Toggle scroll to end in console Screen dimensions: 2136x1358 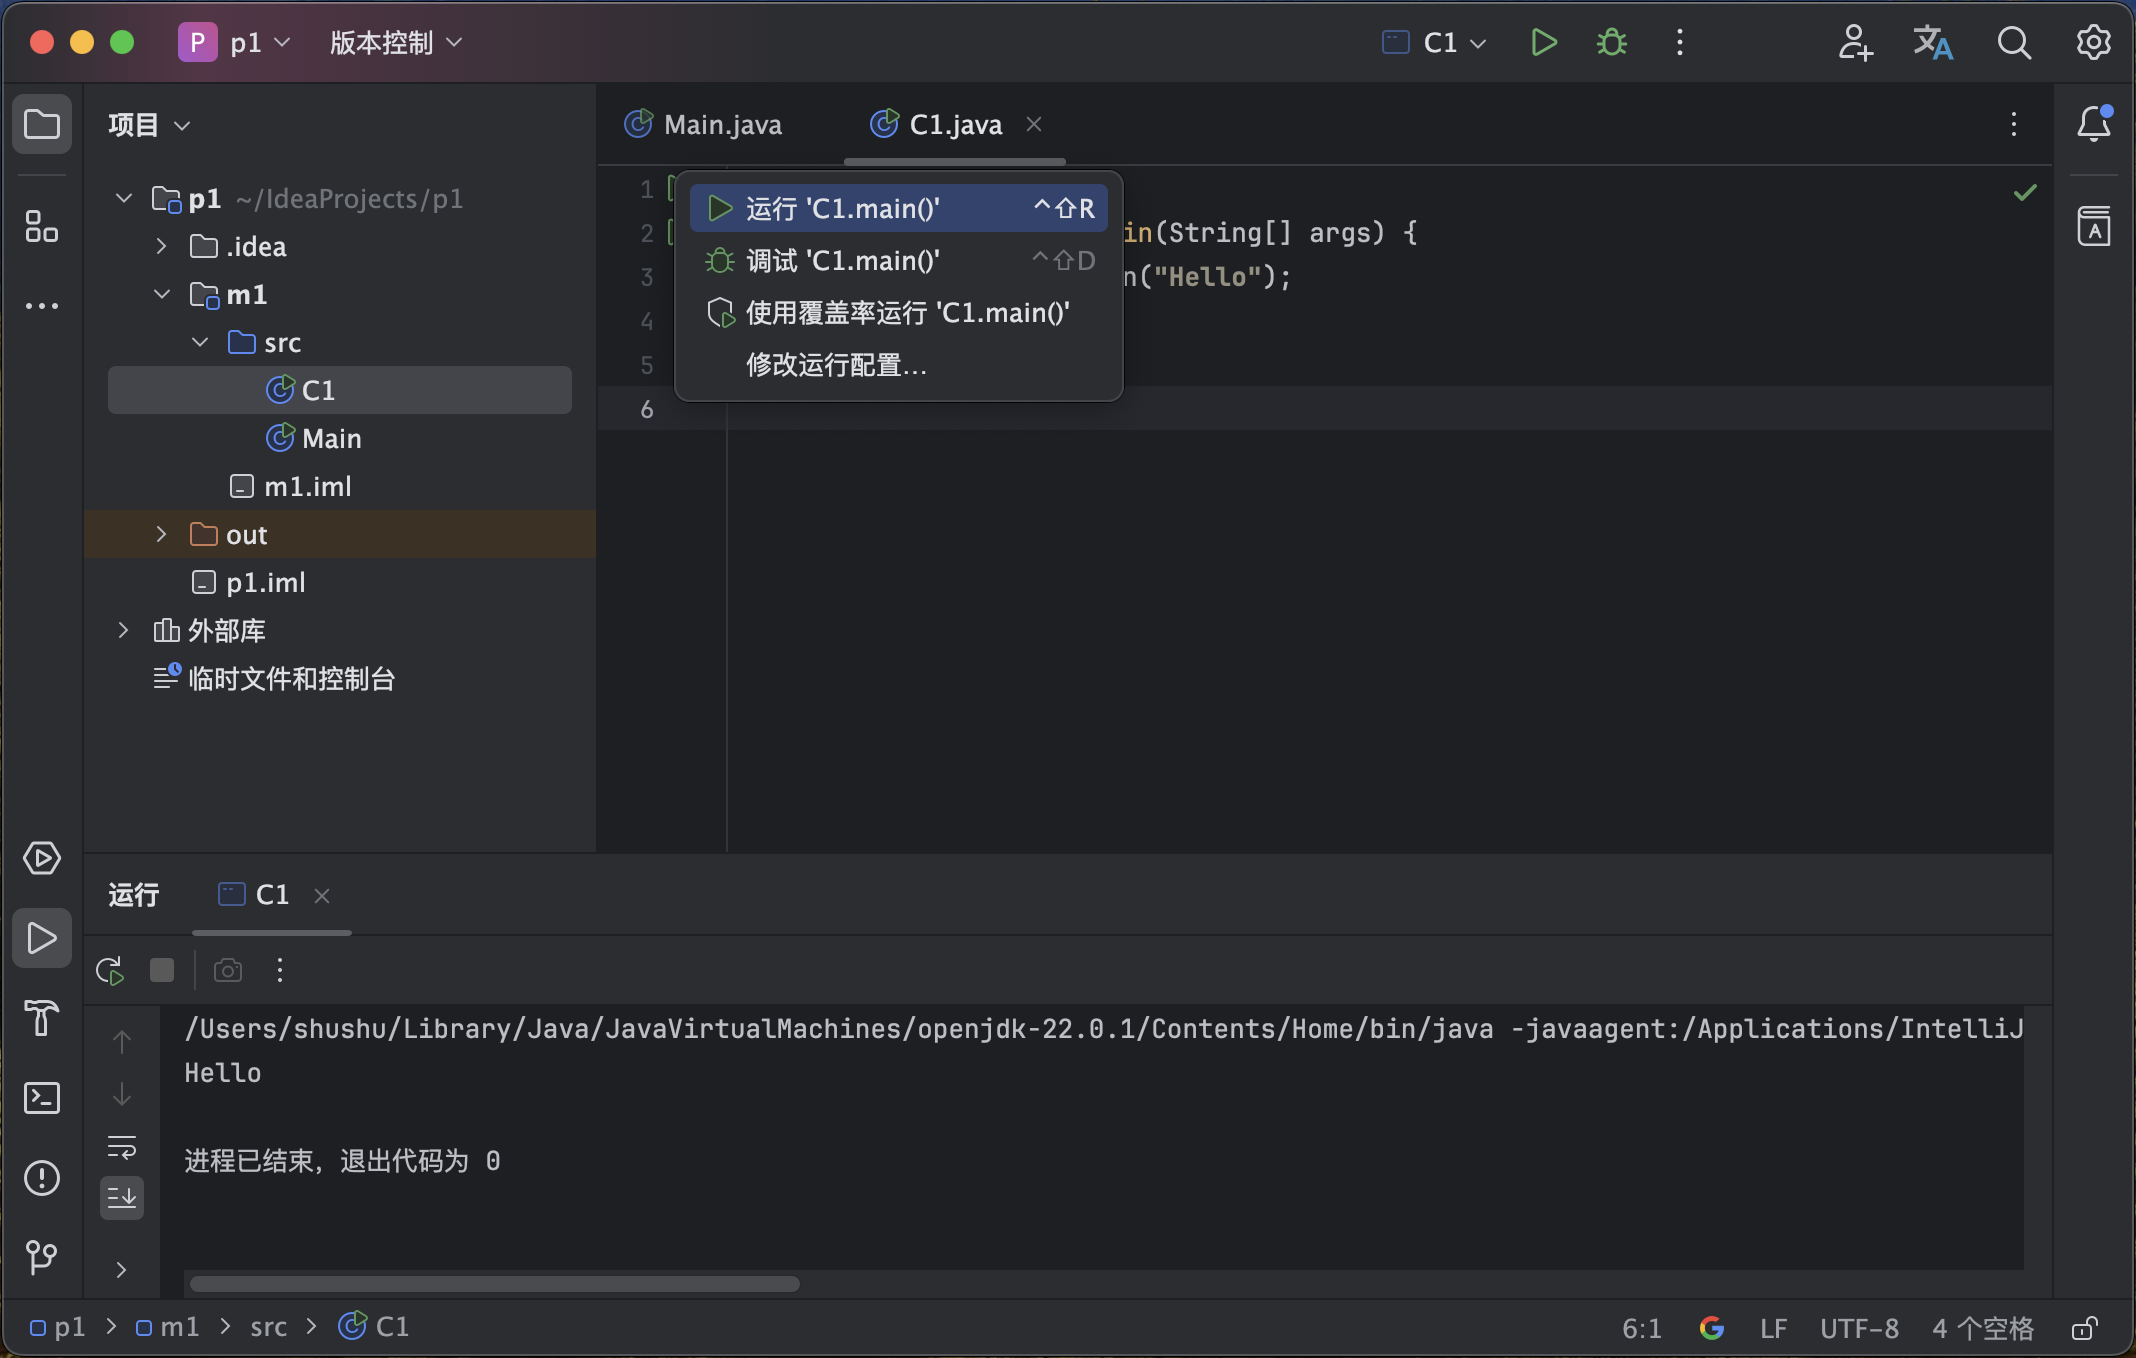[122, 1198]
